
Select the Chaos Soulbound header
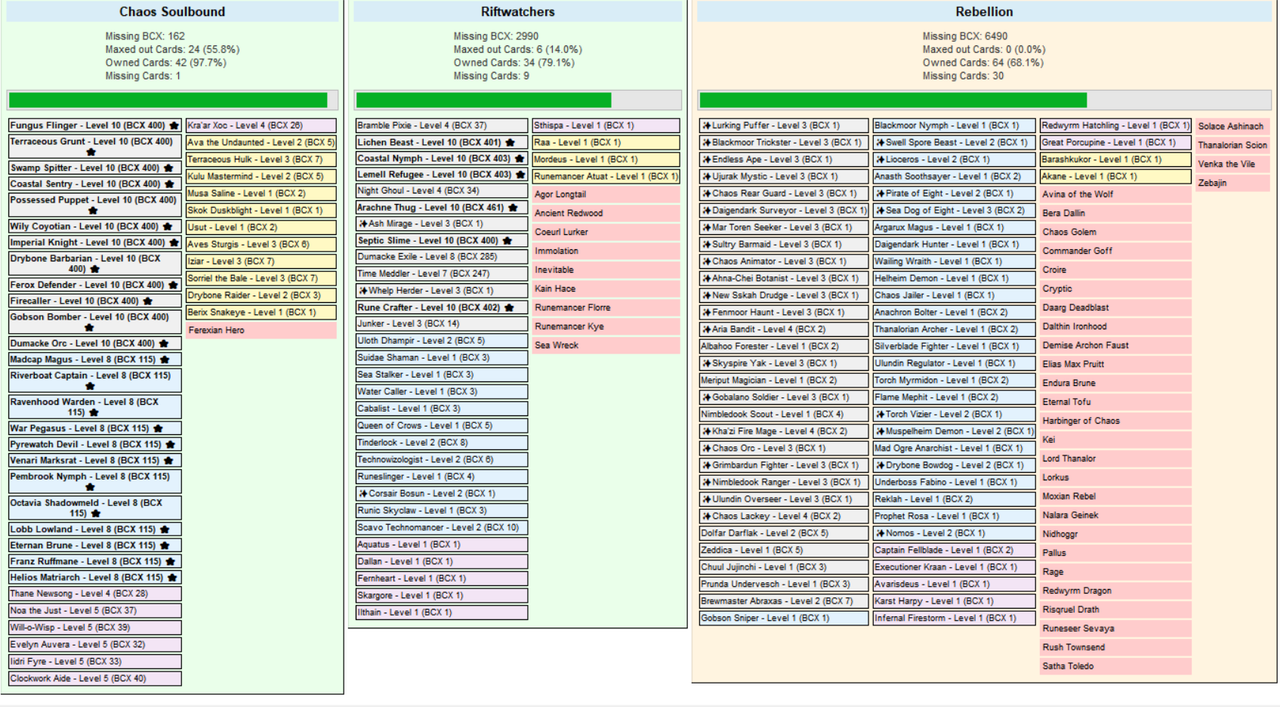[x=172, y=12]
